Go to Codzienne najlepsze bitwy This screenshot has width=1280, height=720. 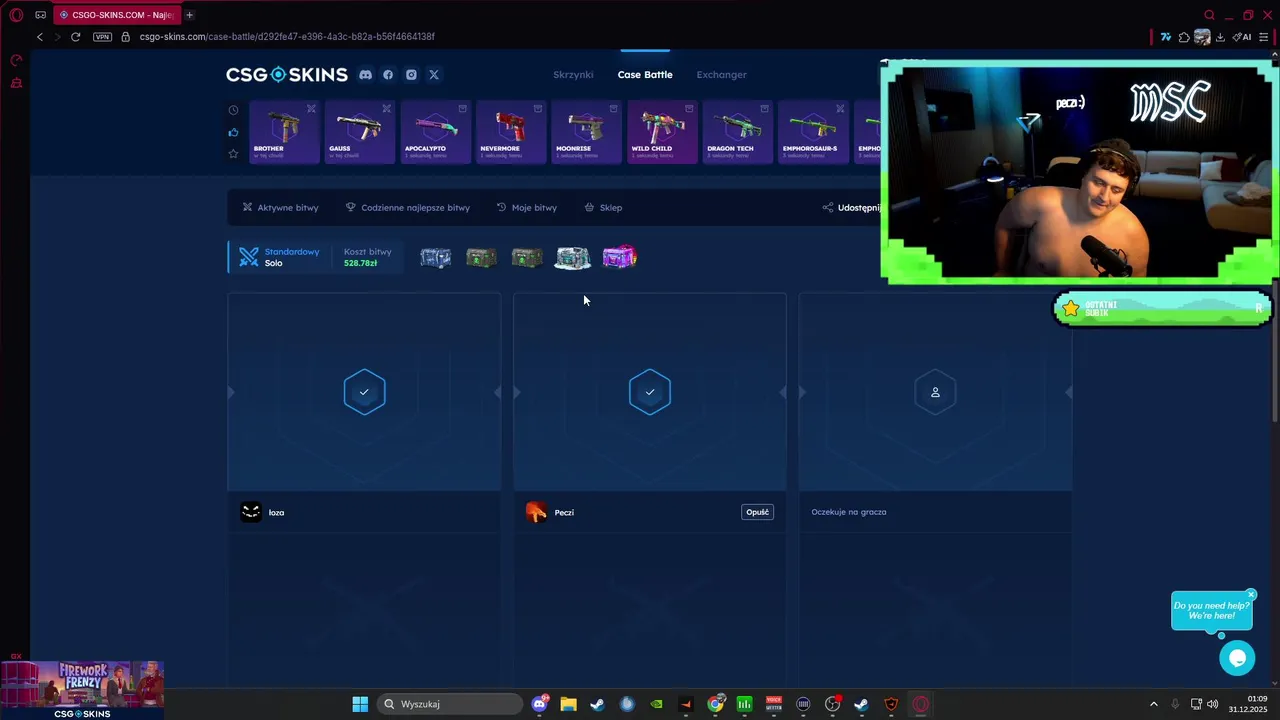pos(408,208)
